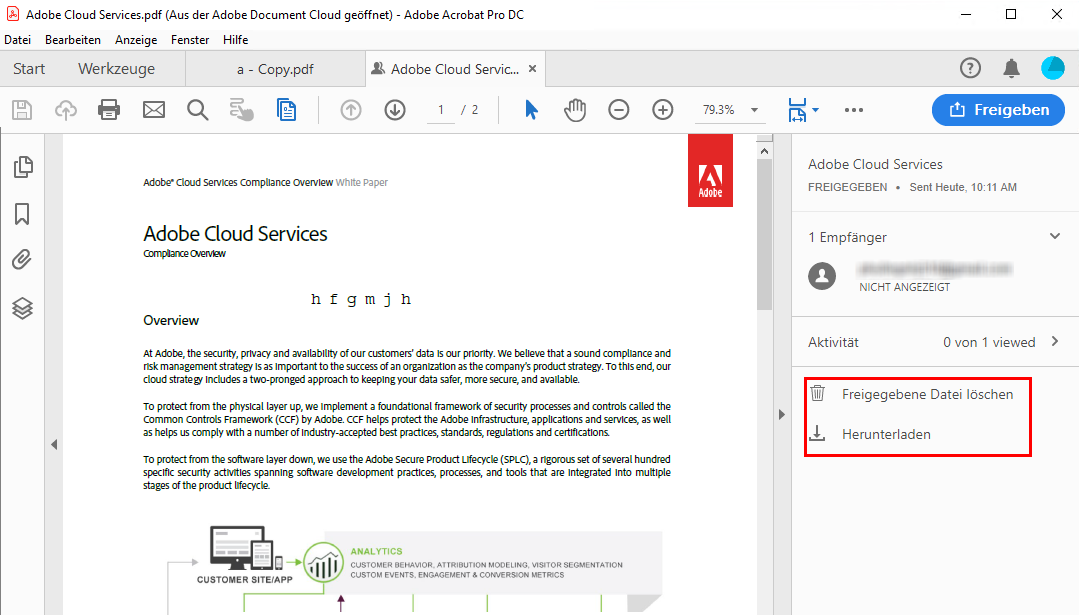This screenshot has width=1079, height=615.
Task: Click the NICHT ANGEZEIGT status text
Action: pos(904,288)
